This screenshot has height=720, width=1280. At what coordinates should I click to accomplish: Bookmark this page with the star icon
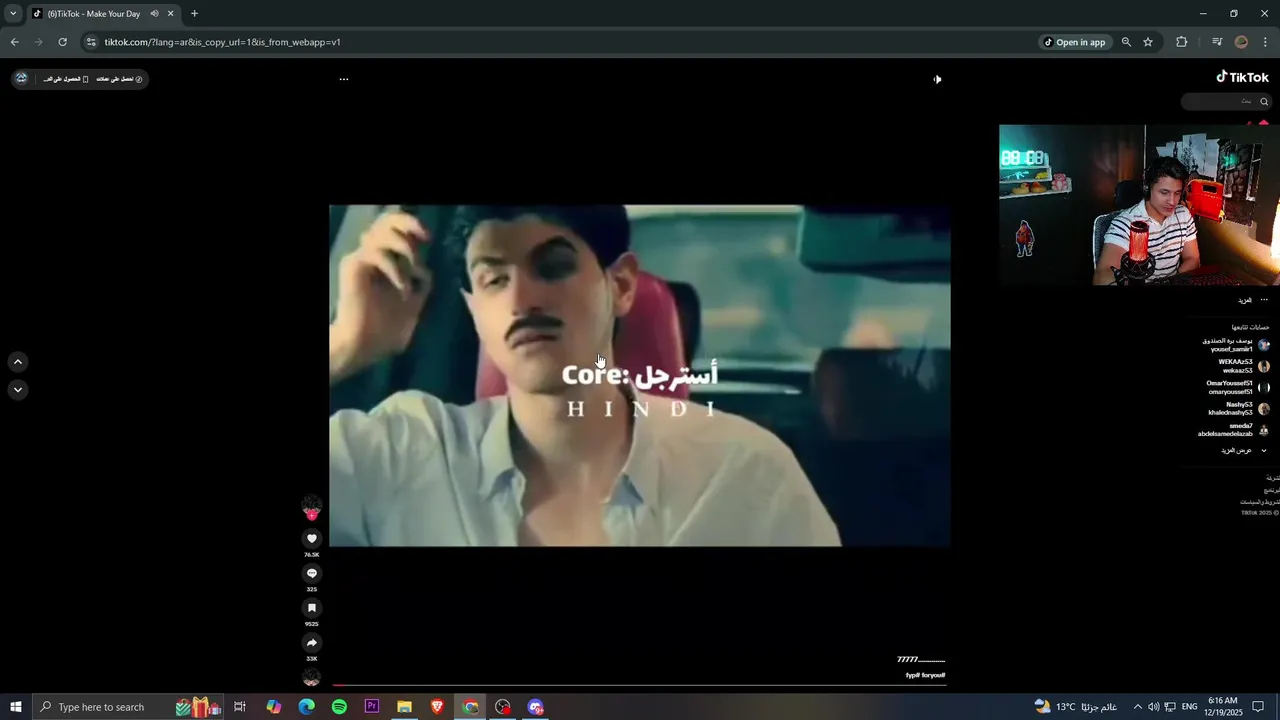[1148, 42]
